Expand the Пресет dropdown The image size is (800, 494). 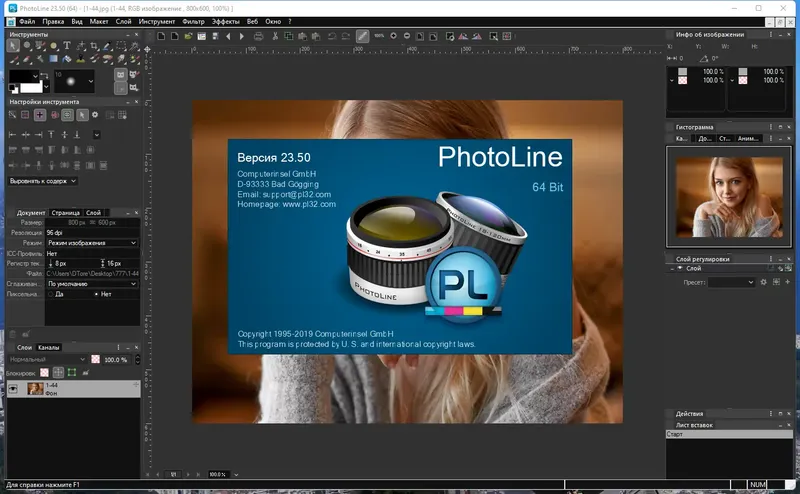732,283
